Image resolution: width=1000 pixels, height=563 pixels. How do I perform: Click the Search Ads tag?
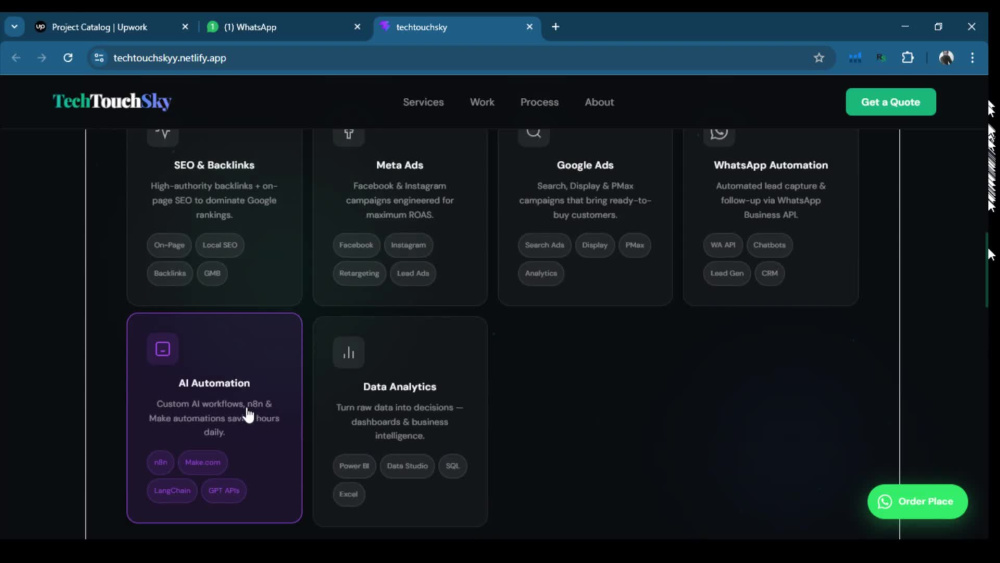pos(544,245)
